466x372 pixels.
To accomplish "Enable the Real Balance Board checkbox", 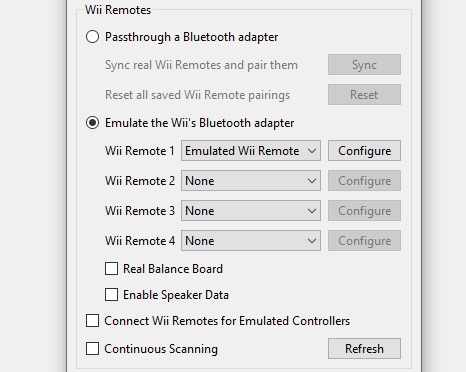I will tap(111, 269).
